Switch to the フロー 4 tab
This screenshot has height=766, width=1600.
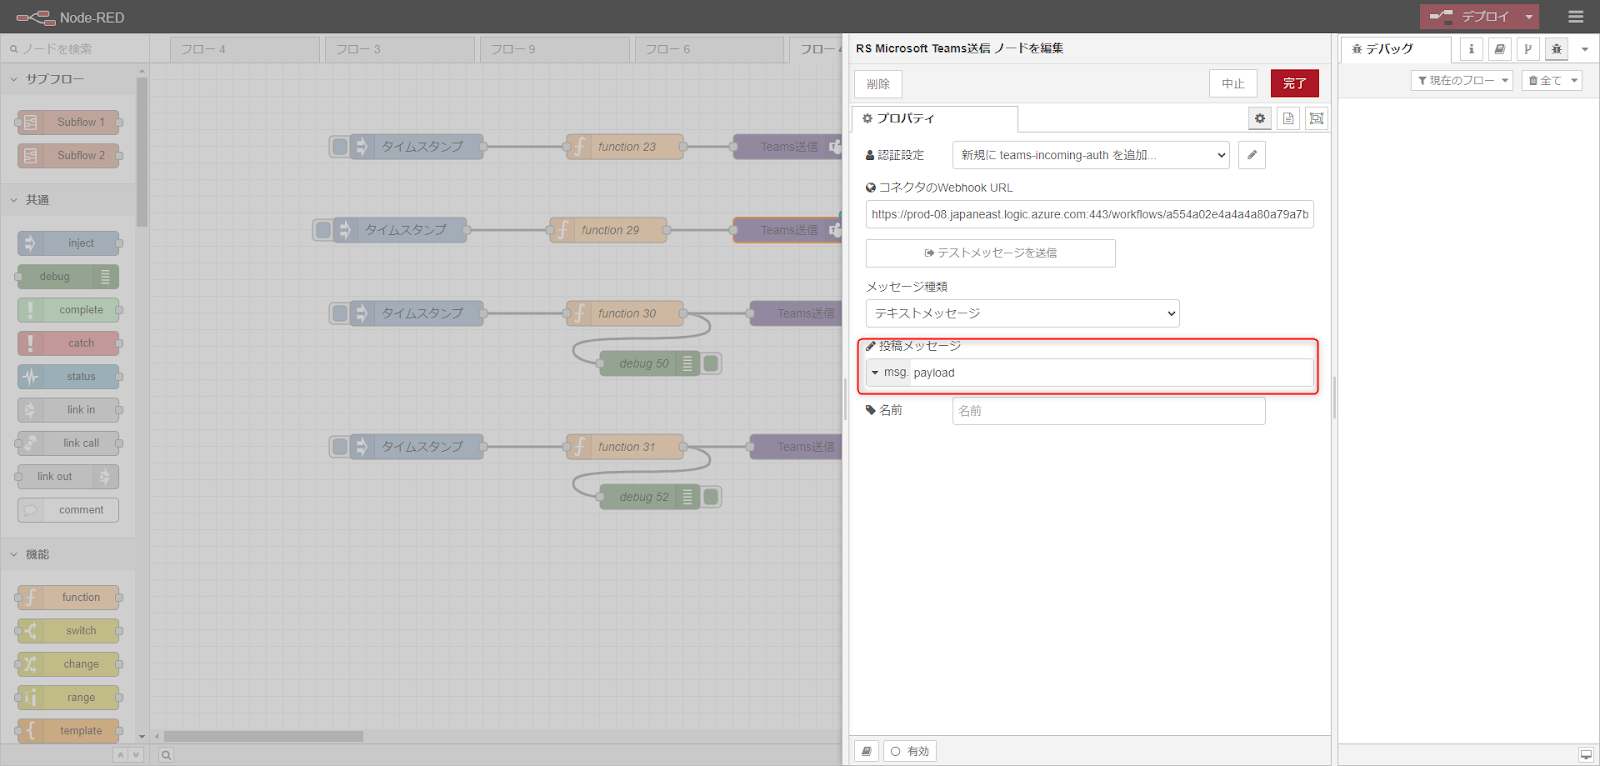245,49
